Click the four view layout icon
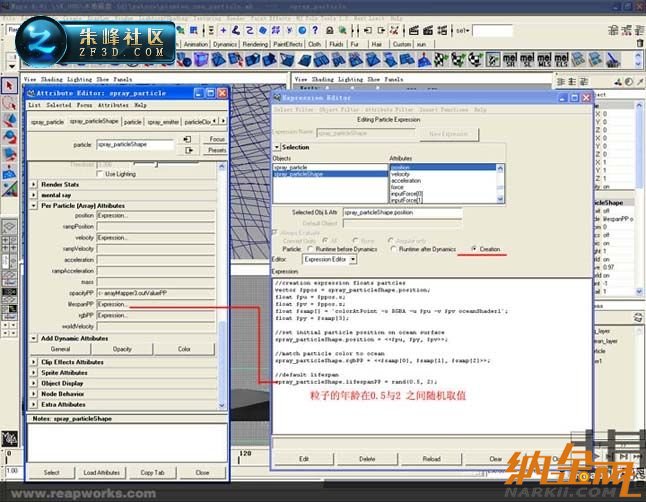Image resolution: width=646 pixels, height=502 pixels. click(9, 244)
